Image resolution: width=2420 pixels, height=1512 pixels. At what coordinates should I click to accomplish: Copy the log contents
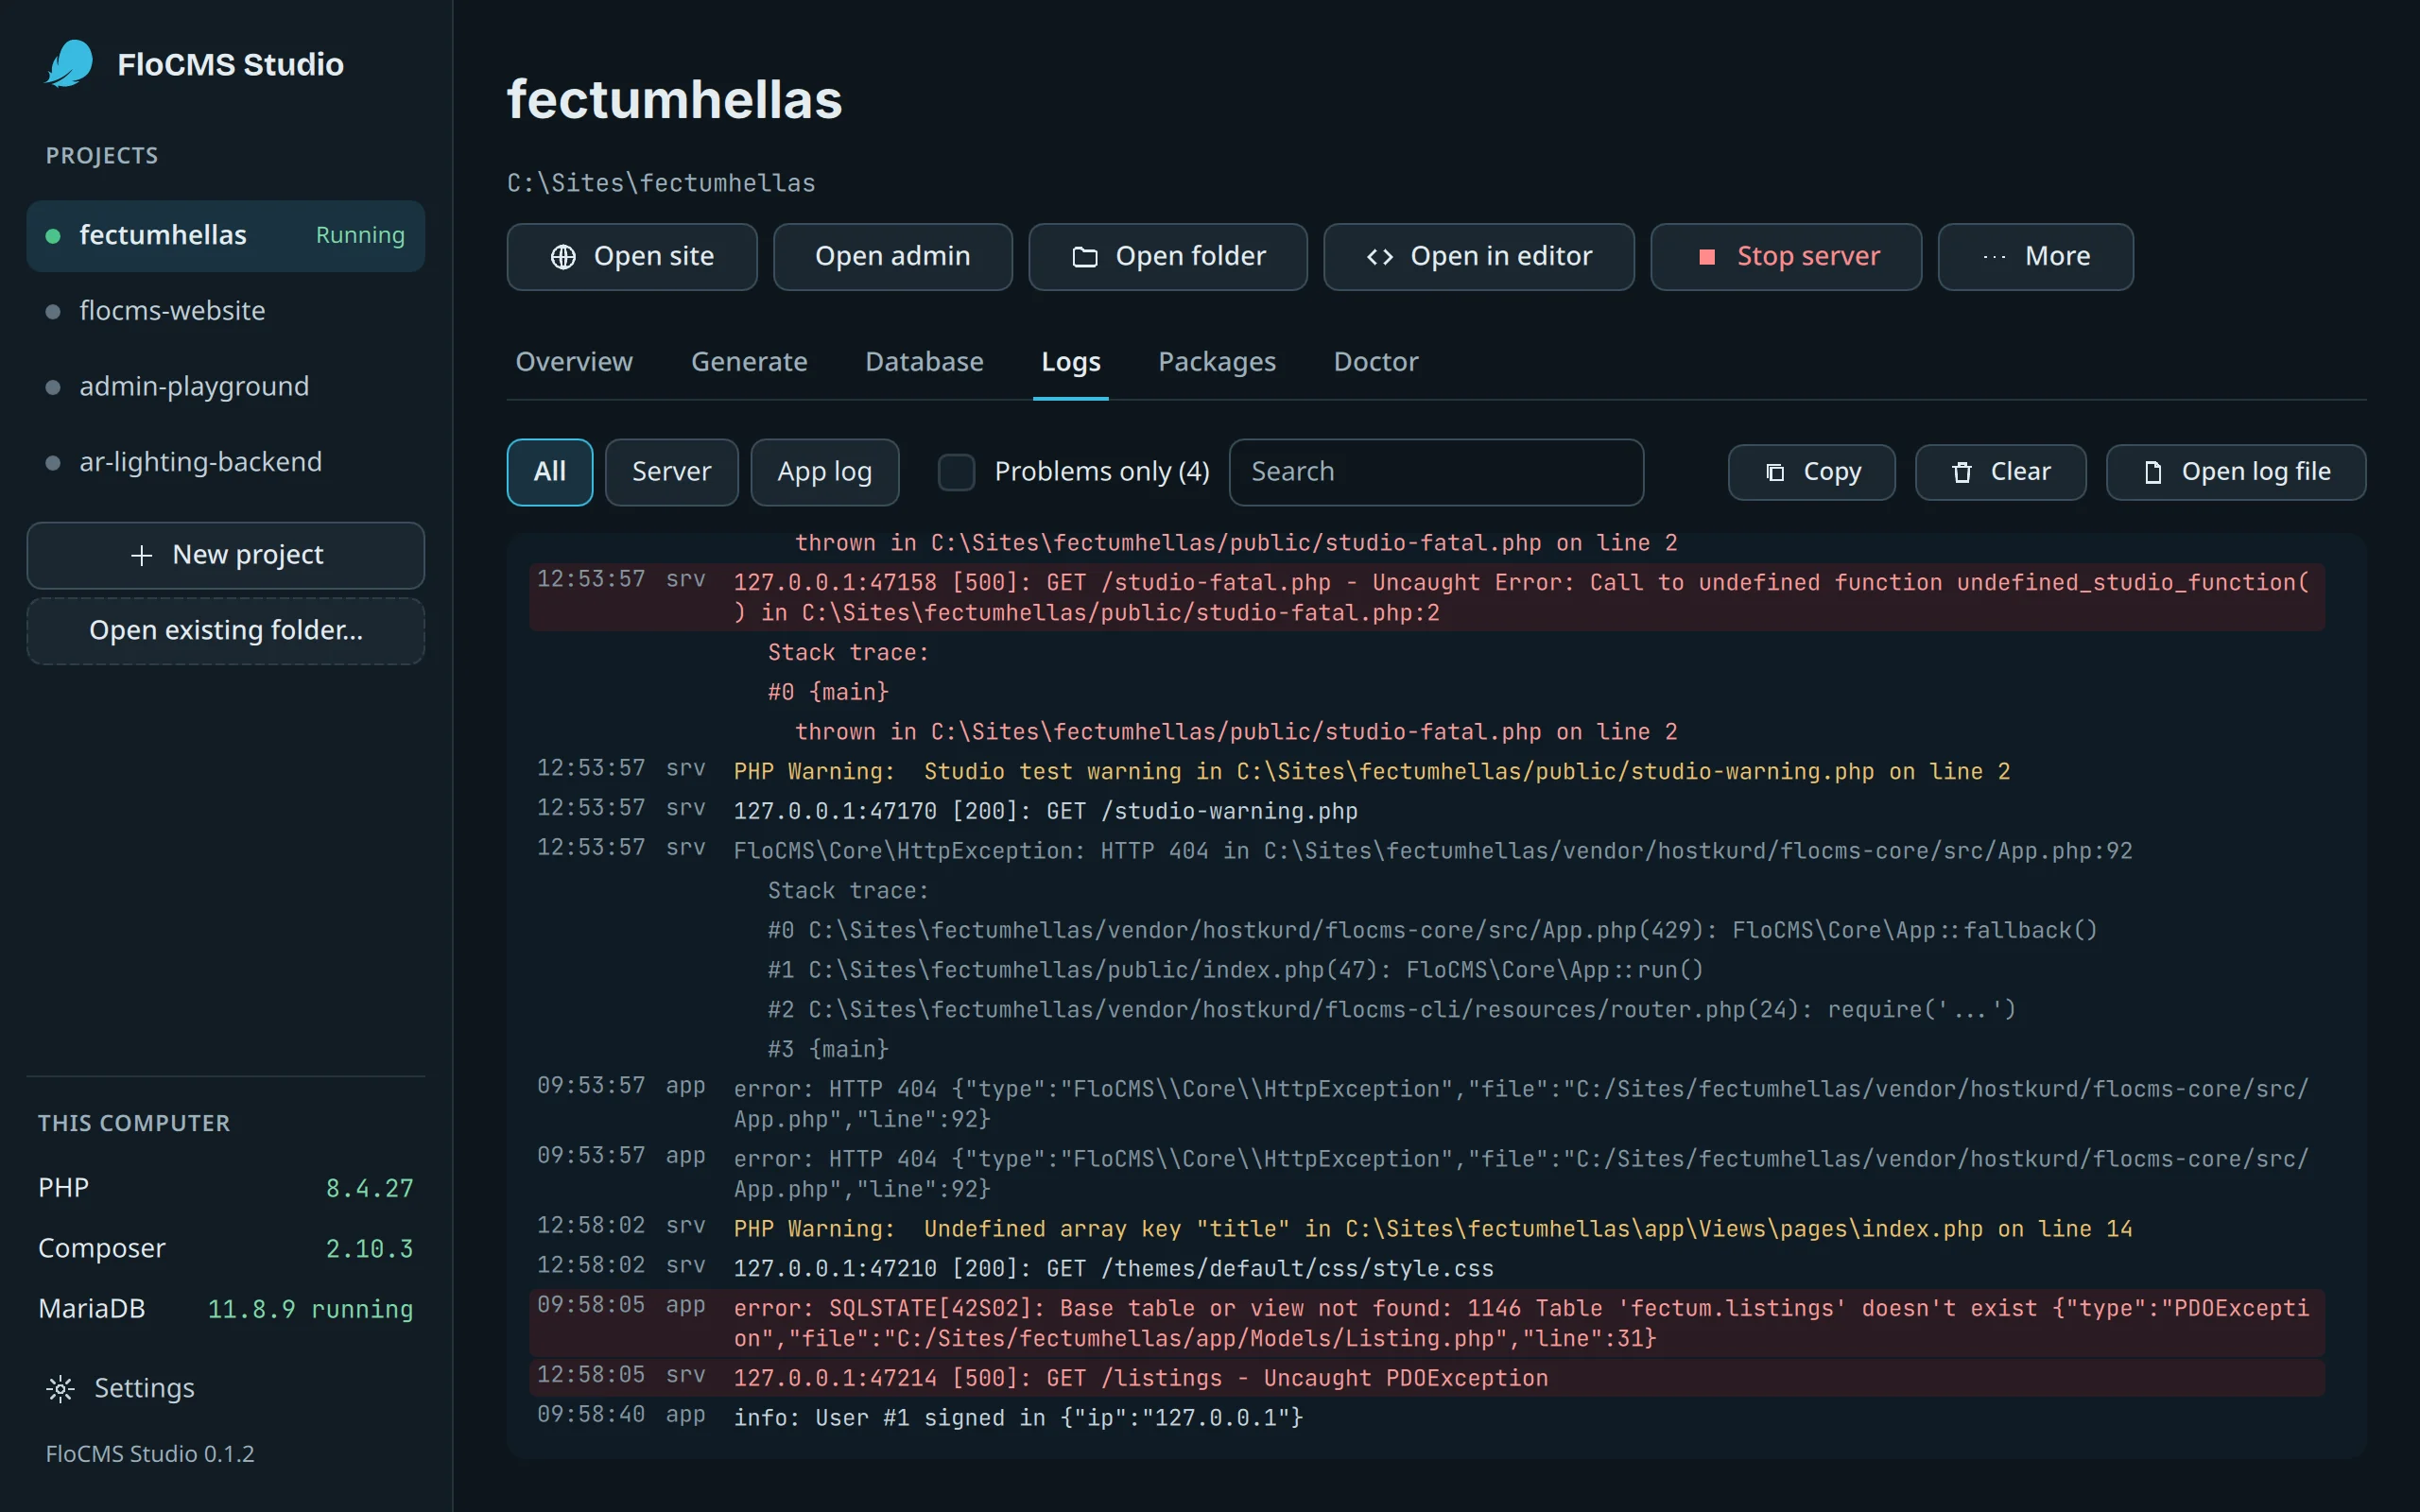point(1812,472)
